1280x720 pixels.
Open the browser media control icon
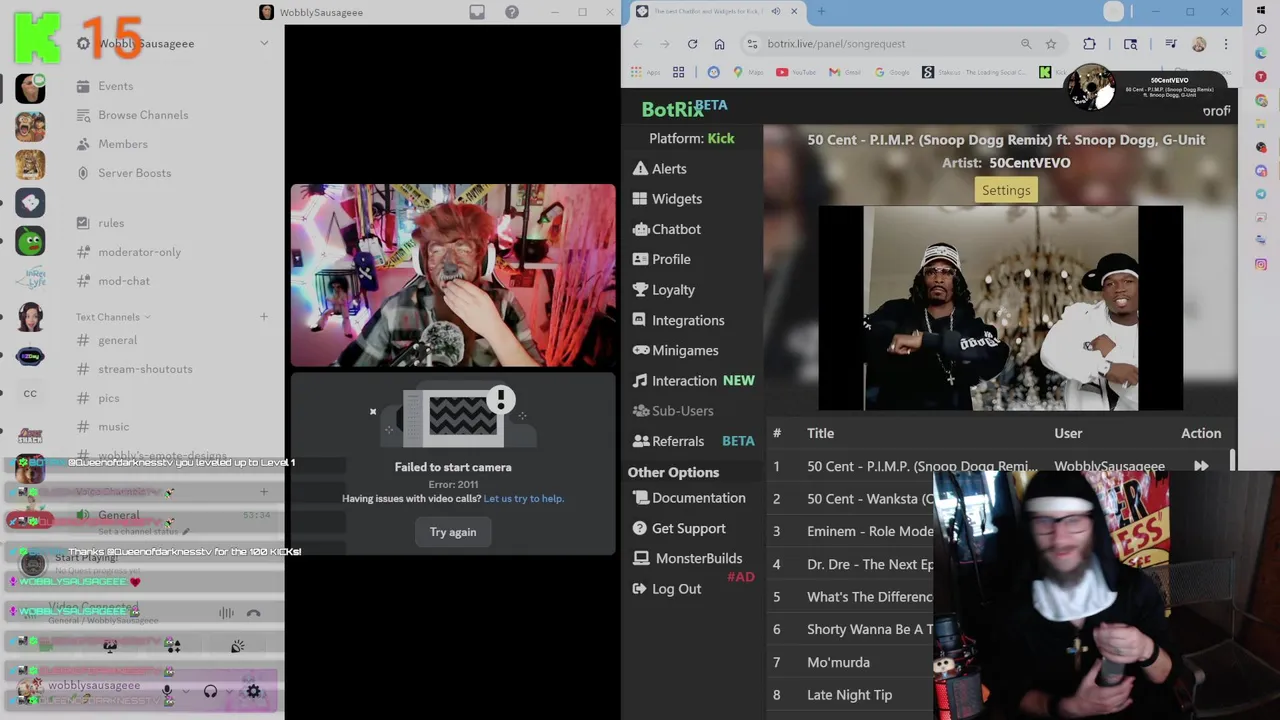(x=1170, y=44)
